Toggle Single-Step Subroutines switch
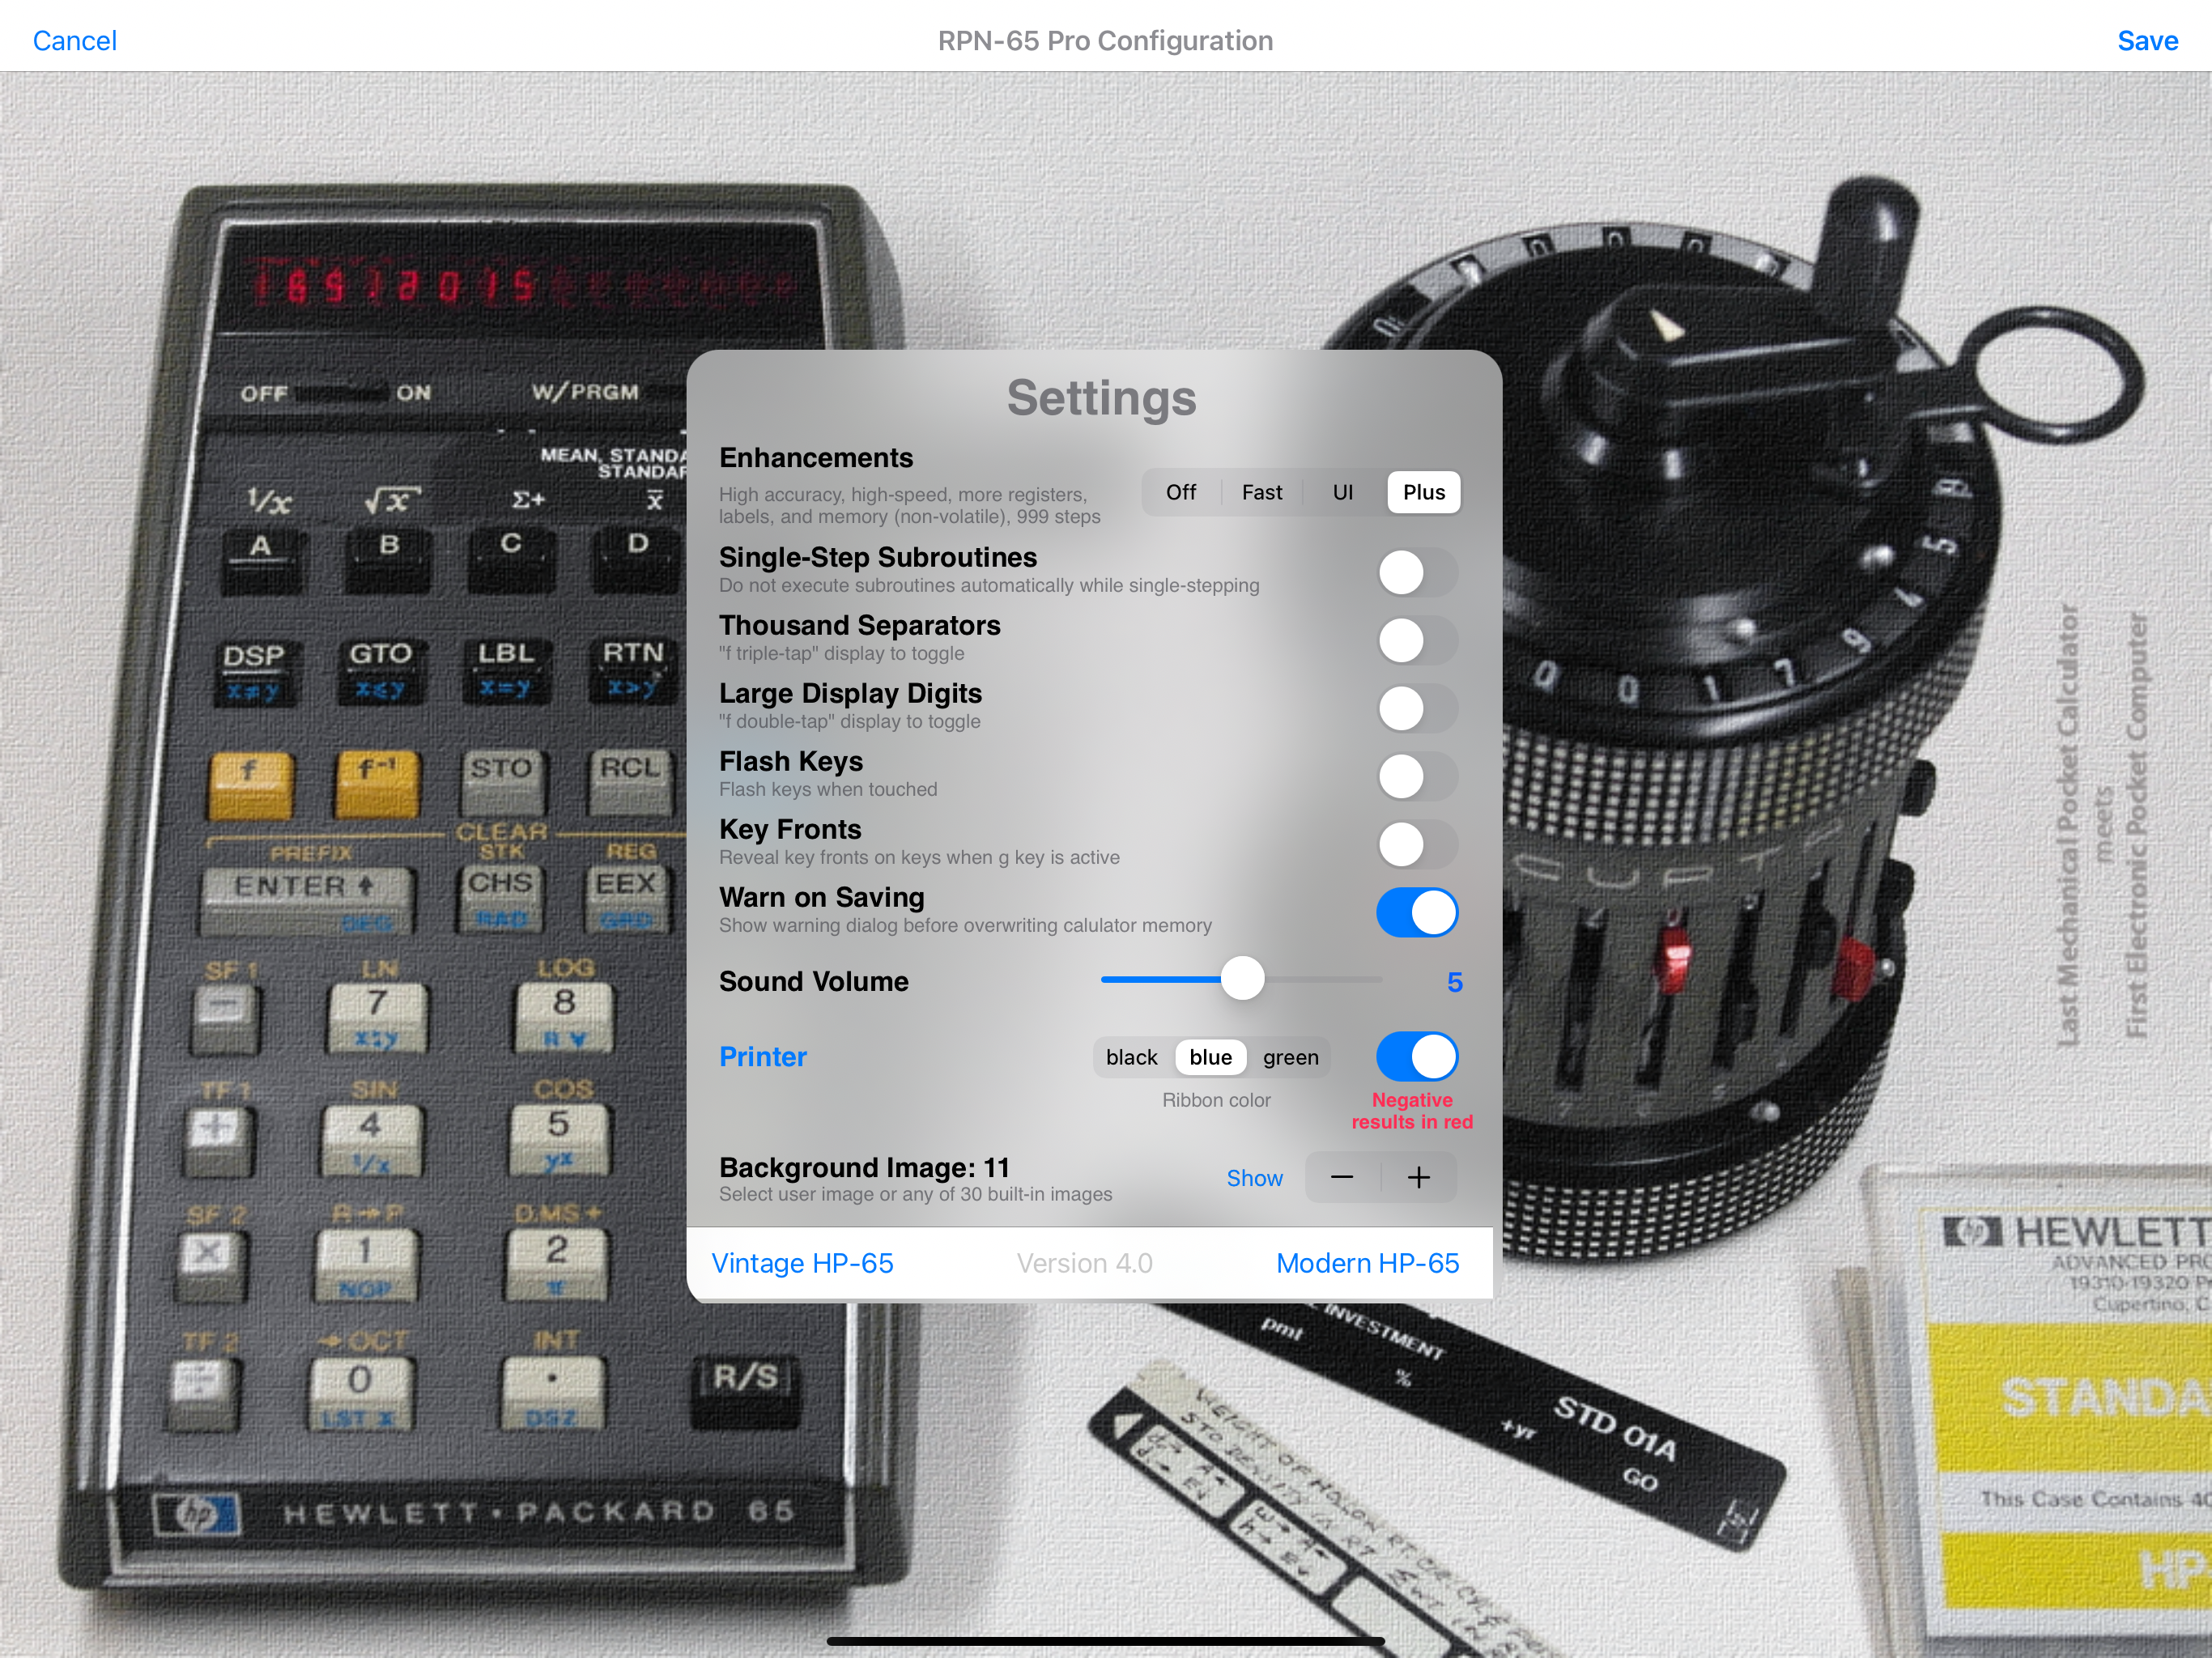This screenshot has width=2212, height=1658. [x=1417, y=573]
